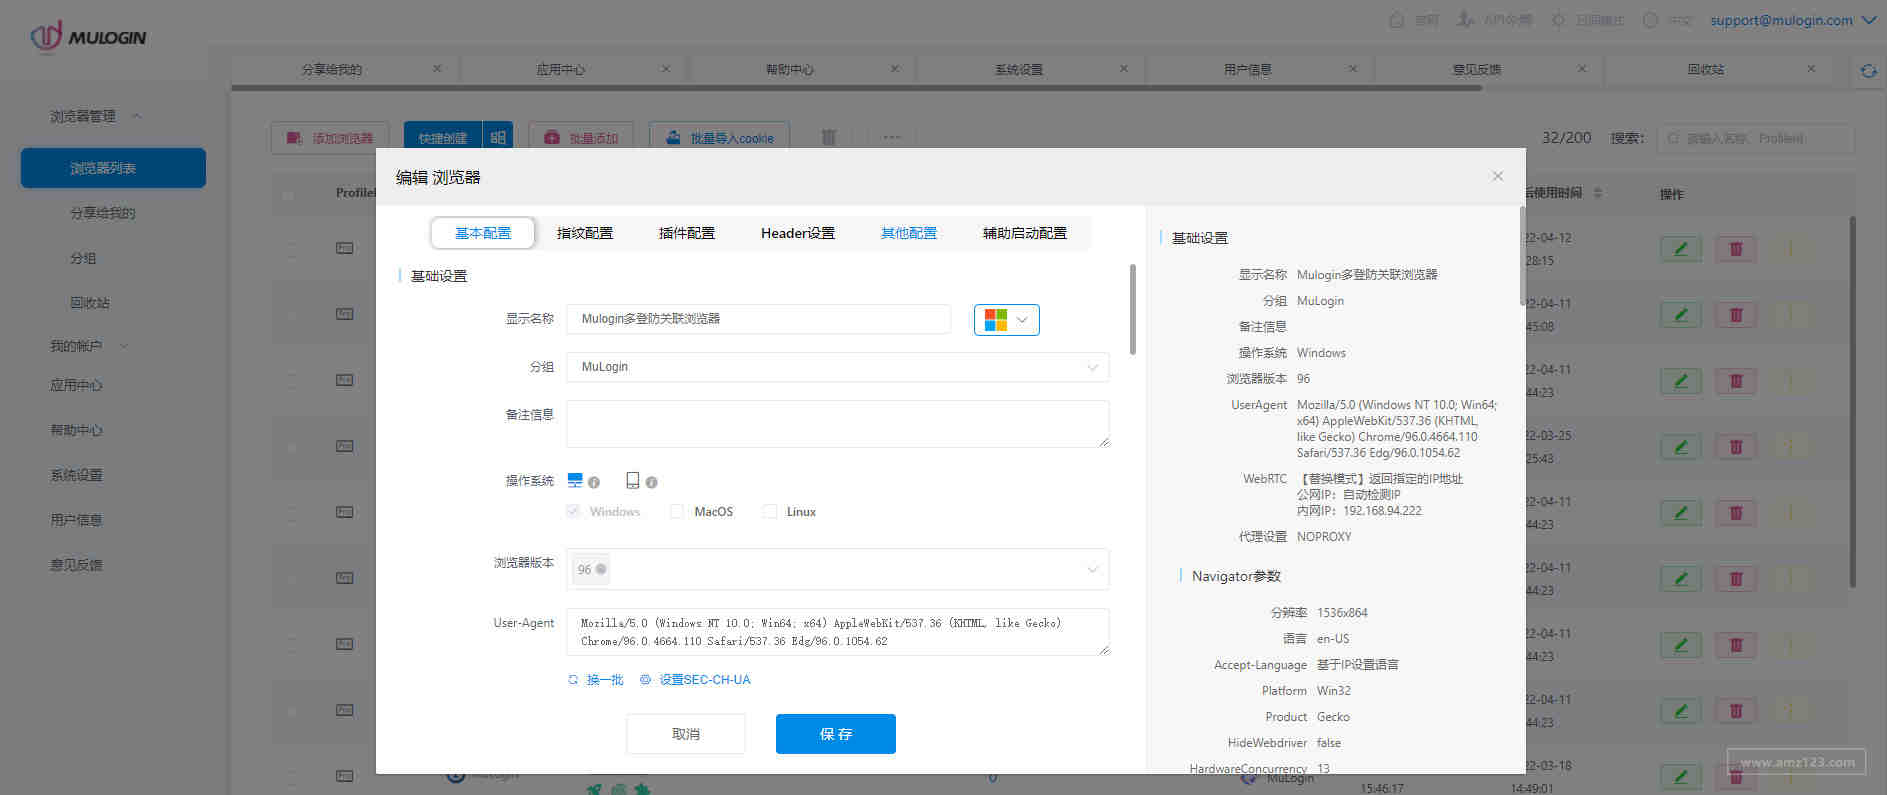Switch to Header设置 tab
The height and width of the screenshot is (795, 1887).
point(798,233)
